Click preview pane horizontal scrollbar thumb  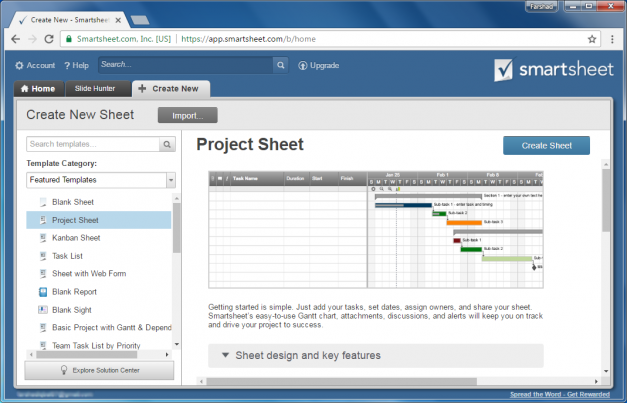tap(341, 381)
